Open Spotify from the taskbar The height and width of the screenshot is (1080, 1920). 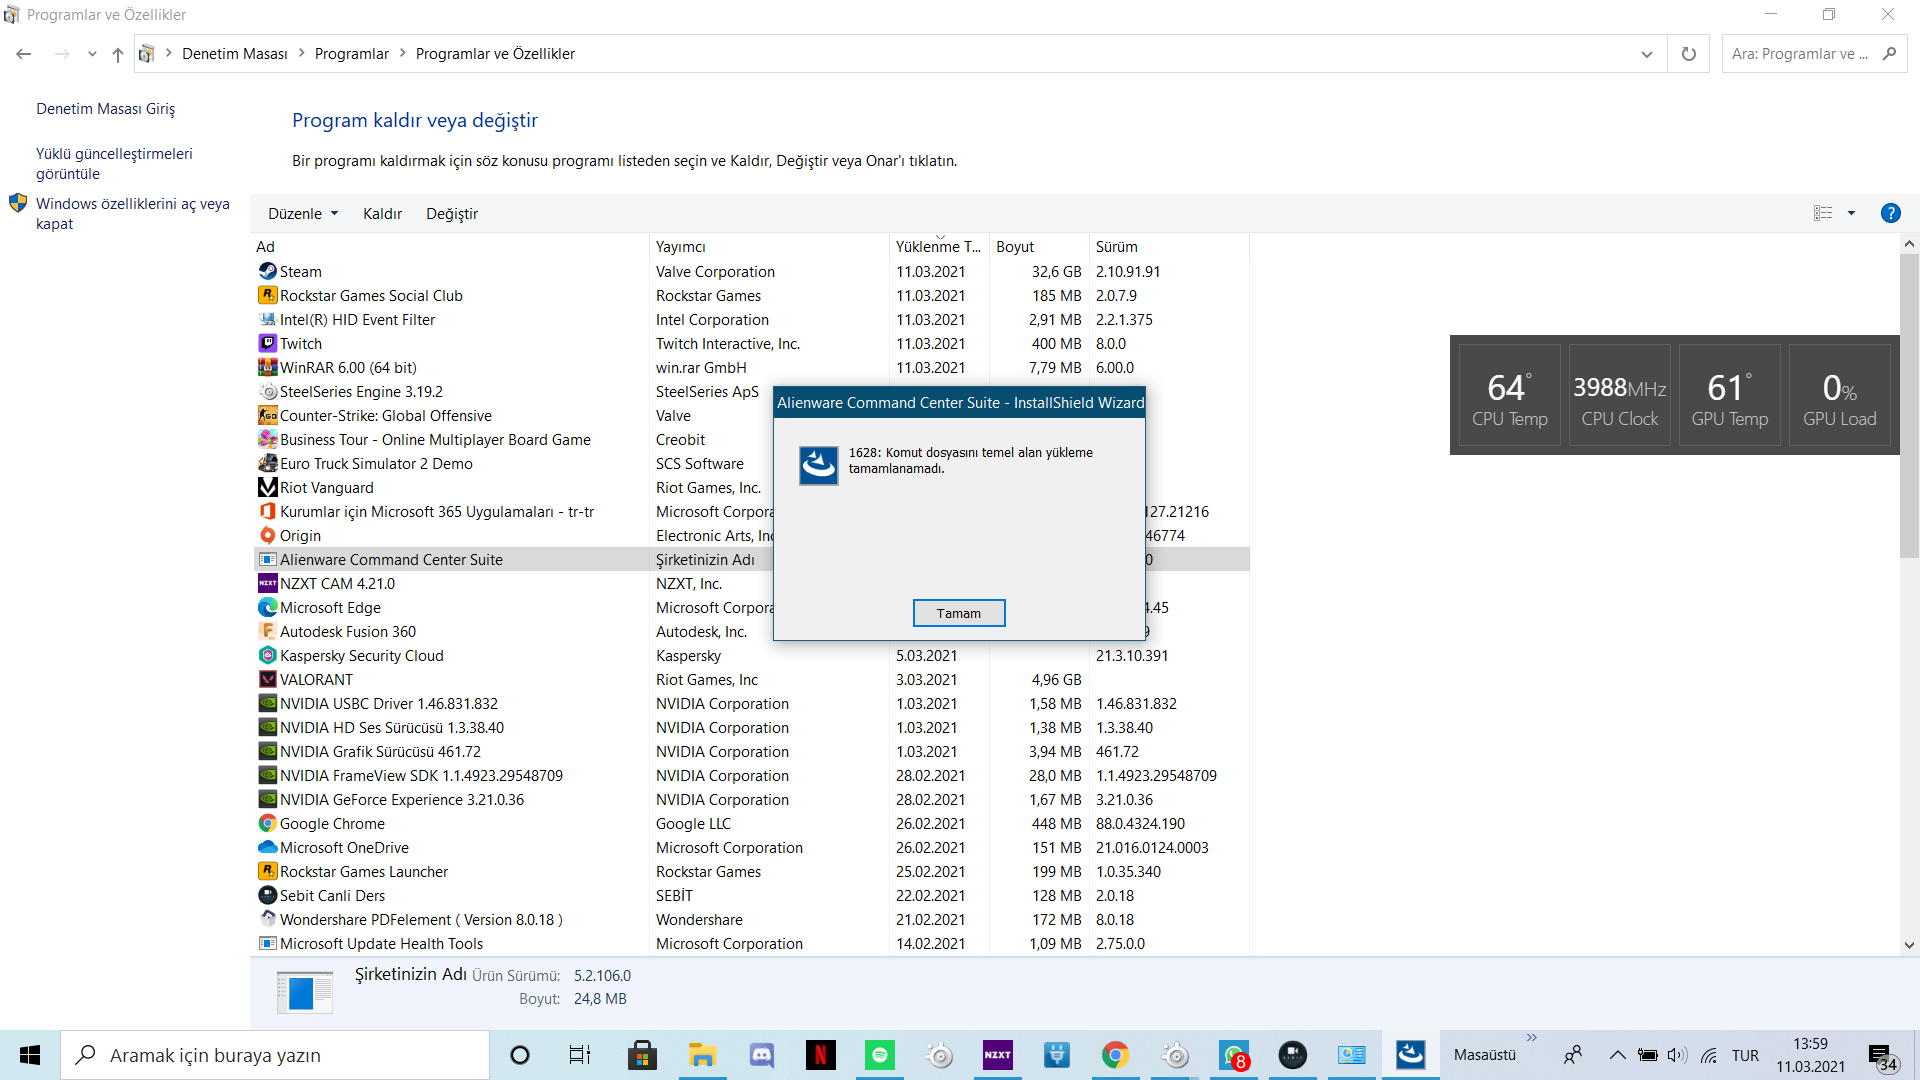pos(880,1055)
